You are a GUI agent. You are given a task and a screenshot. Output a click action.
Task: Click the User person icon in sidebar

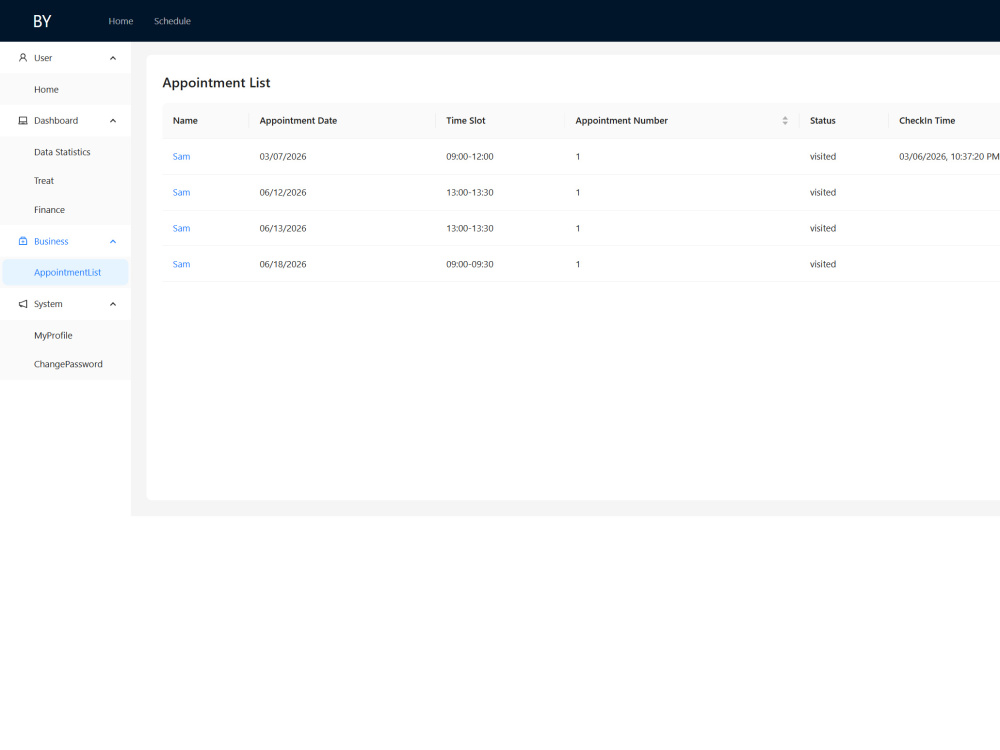click(x=23, y=57)
